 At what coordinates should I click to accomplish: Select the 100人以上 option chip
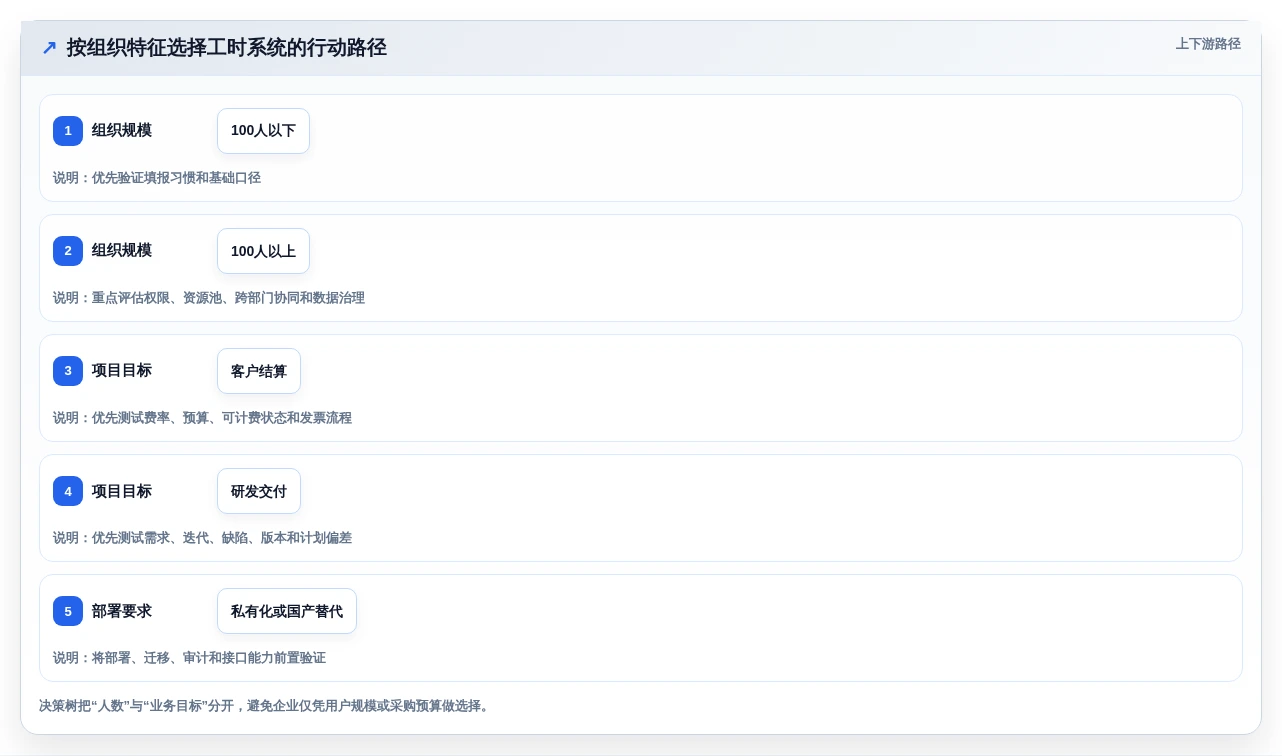point(263,251)
